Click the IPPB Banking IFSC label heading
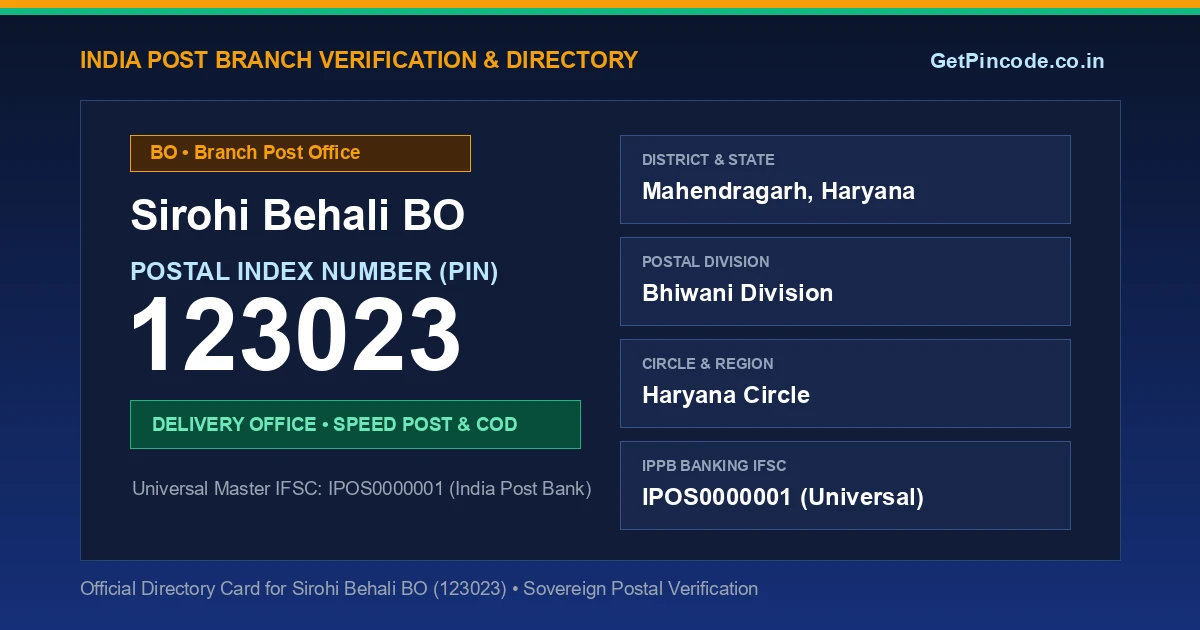This screenshot has width=1200, height=630. (x=714, y=466)
